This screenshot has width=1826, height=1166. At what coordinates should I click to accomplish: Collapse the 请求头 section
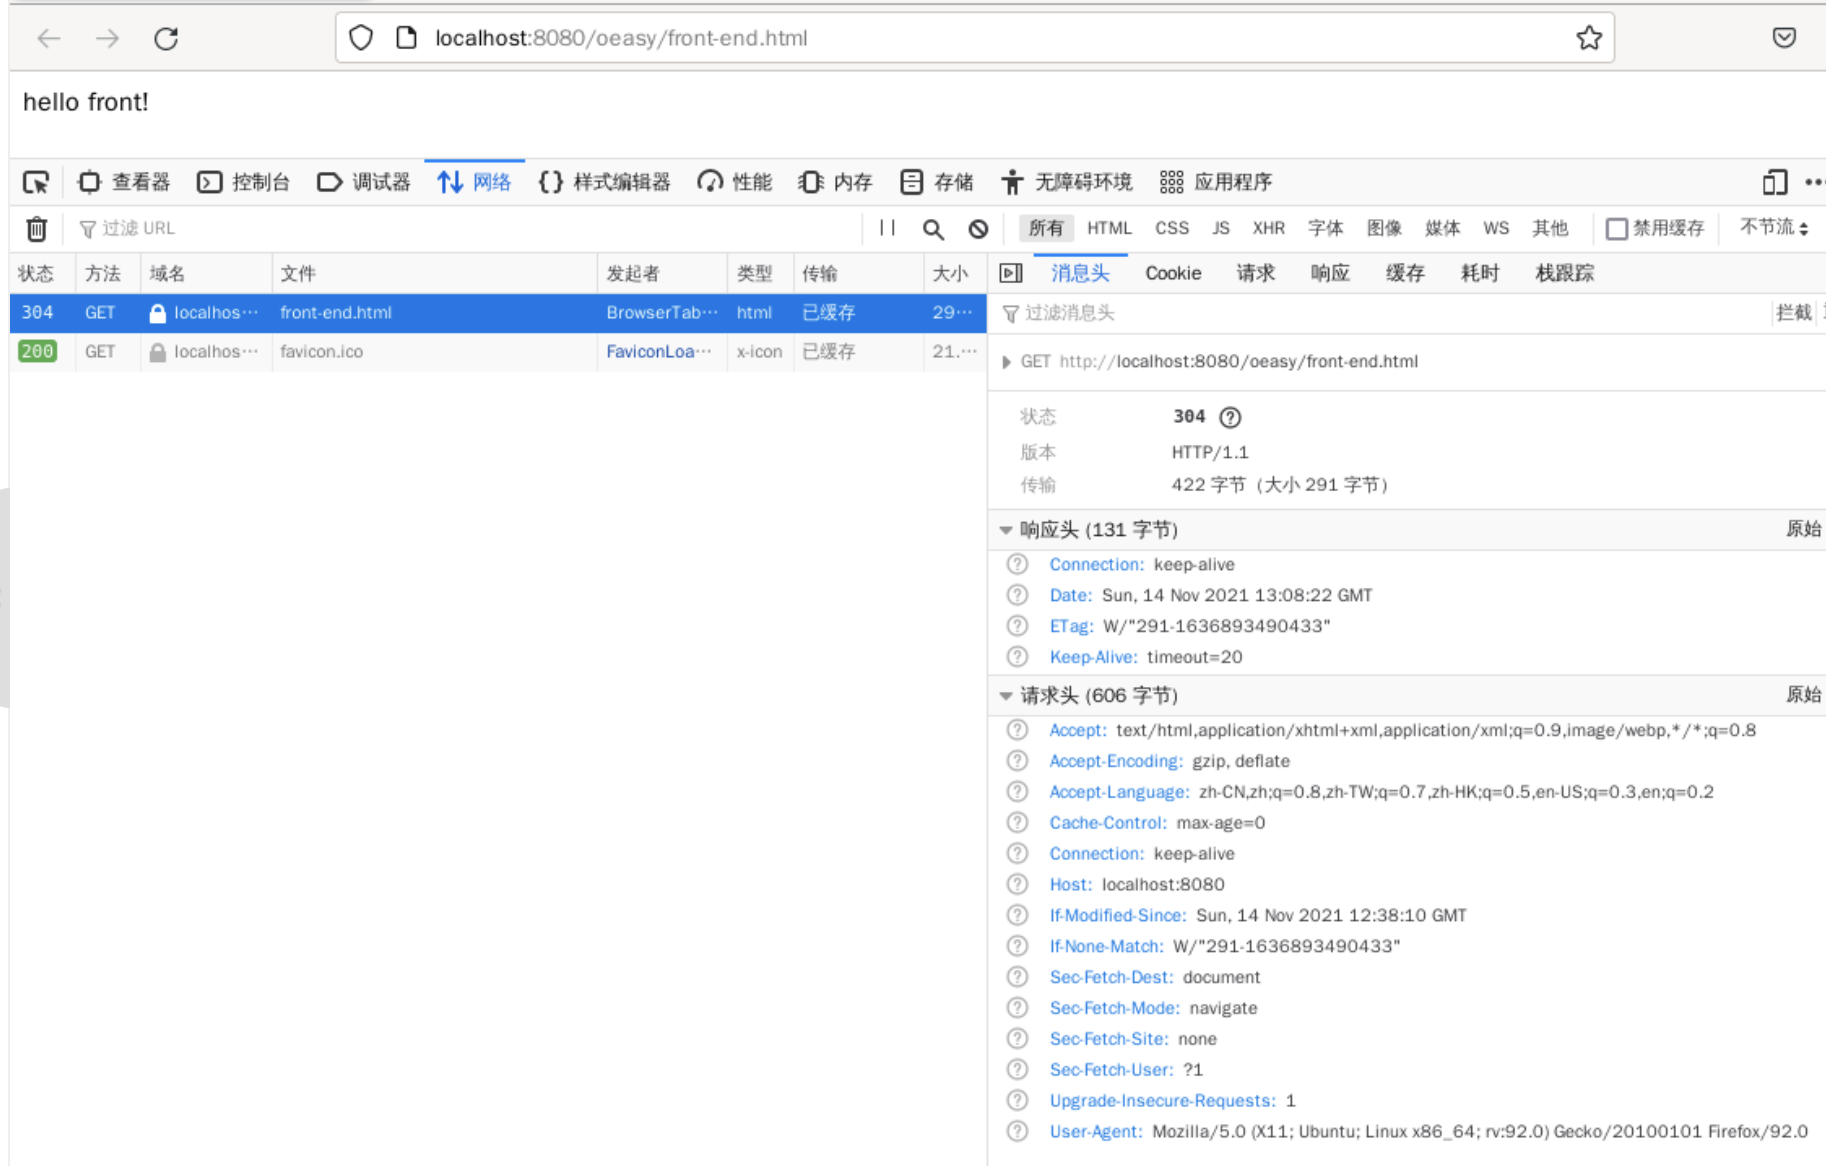coord(1006,696)
